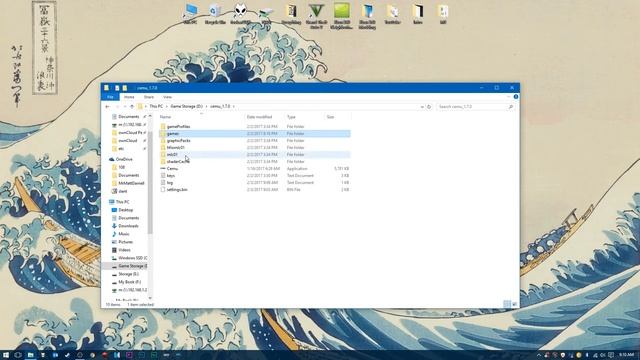
Task: Switch to large icons view layout
Action: click(x=514, y=304)
